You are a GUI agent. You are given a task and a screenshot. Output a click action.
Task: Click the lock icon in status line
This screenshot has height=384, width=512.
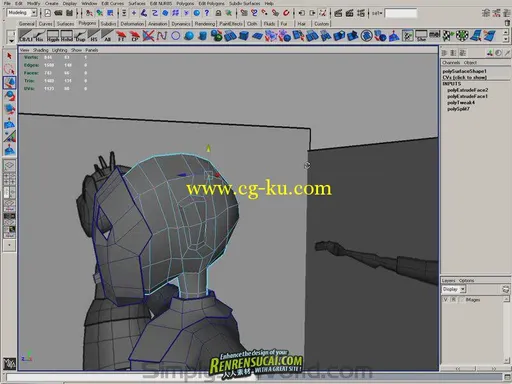tap(218, 13)
